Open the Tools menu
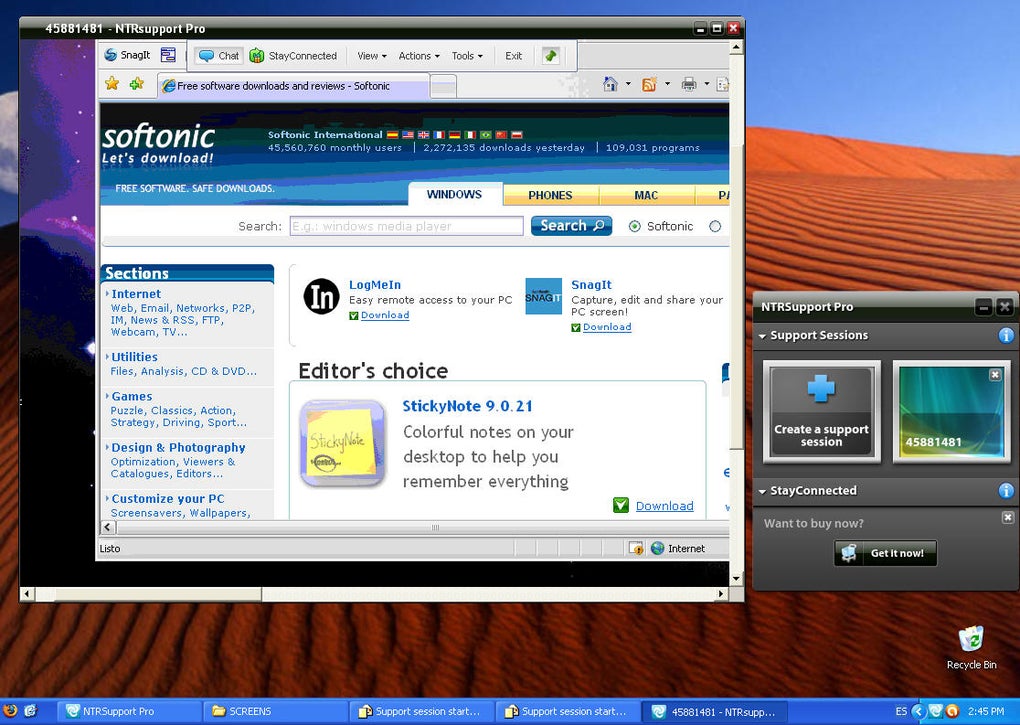Screen dimensions: 1020x725 coord(467,56)
